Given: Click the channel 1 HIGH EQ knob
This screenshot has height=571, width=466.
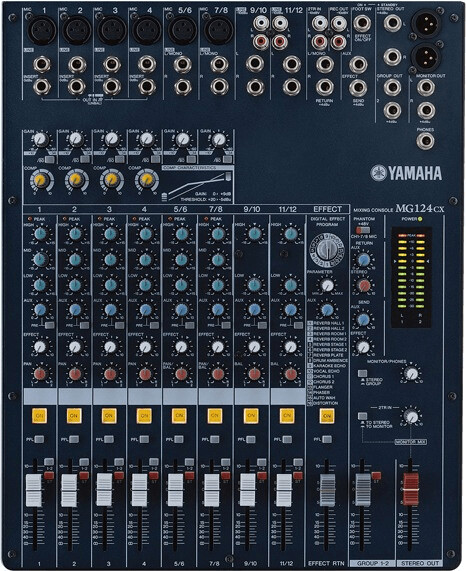Looking at the screenshot, I should [x=40, y=233].
